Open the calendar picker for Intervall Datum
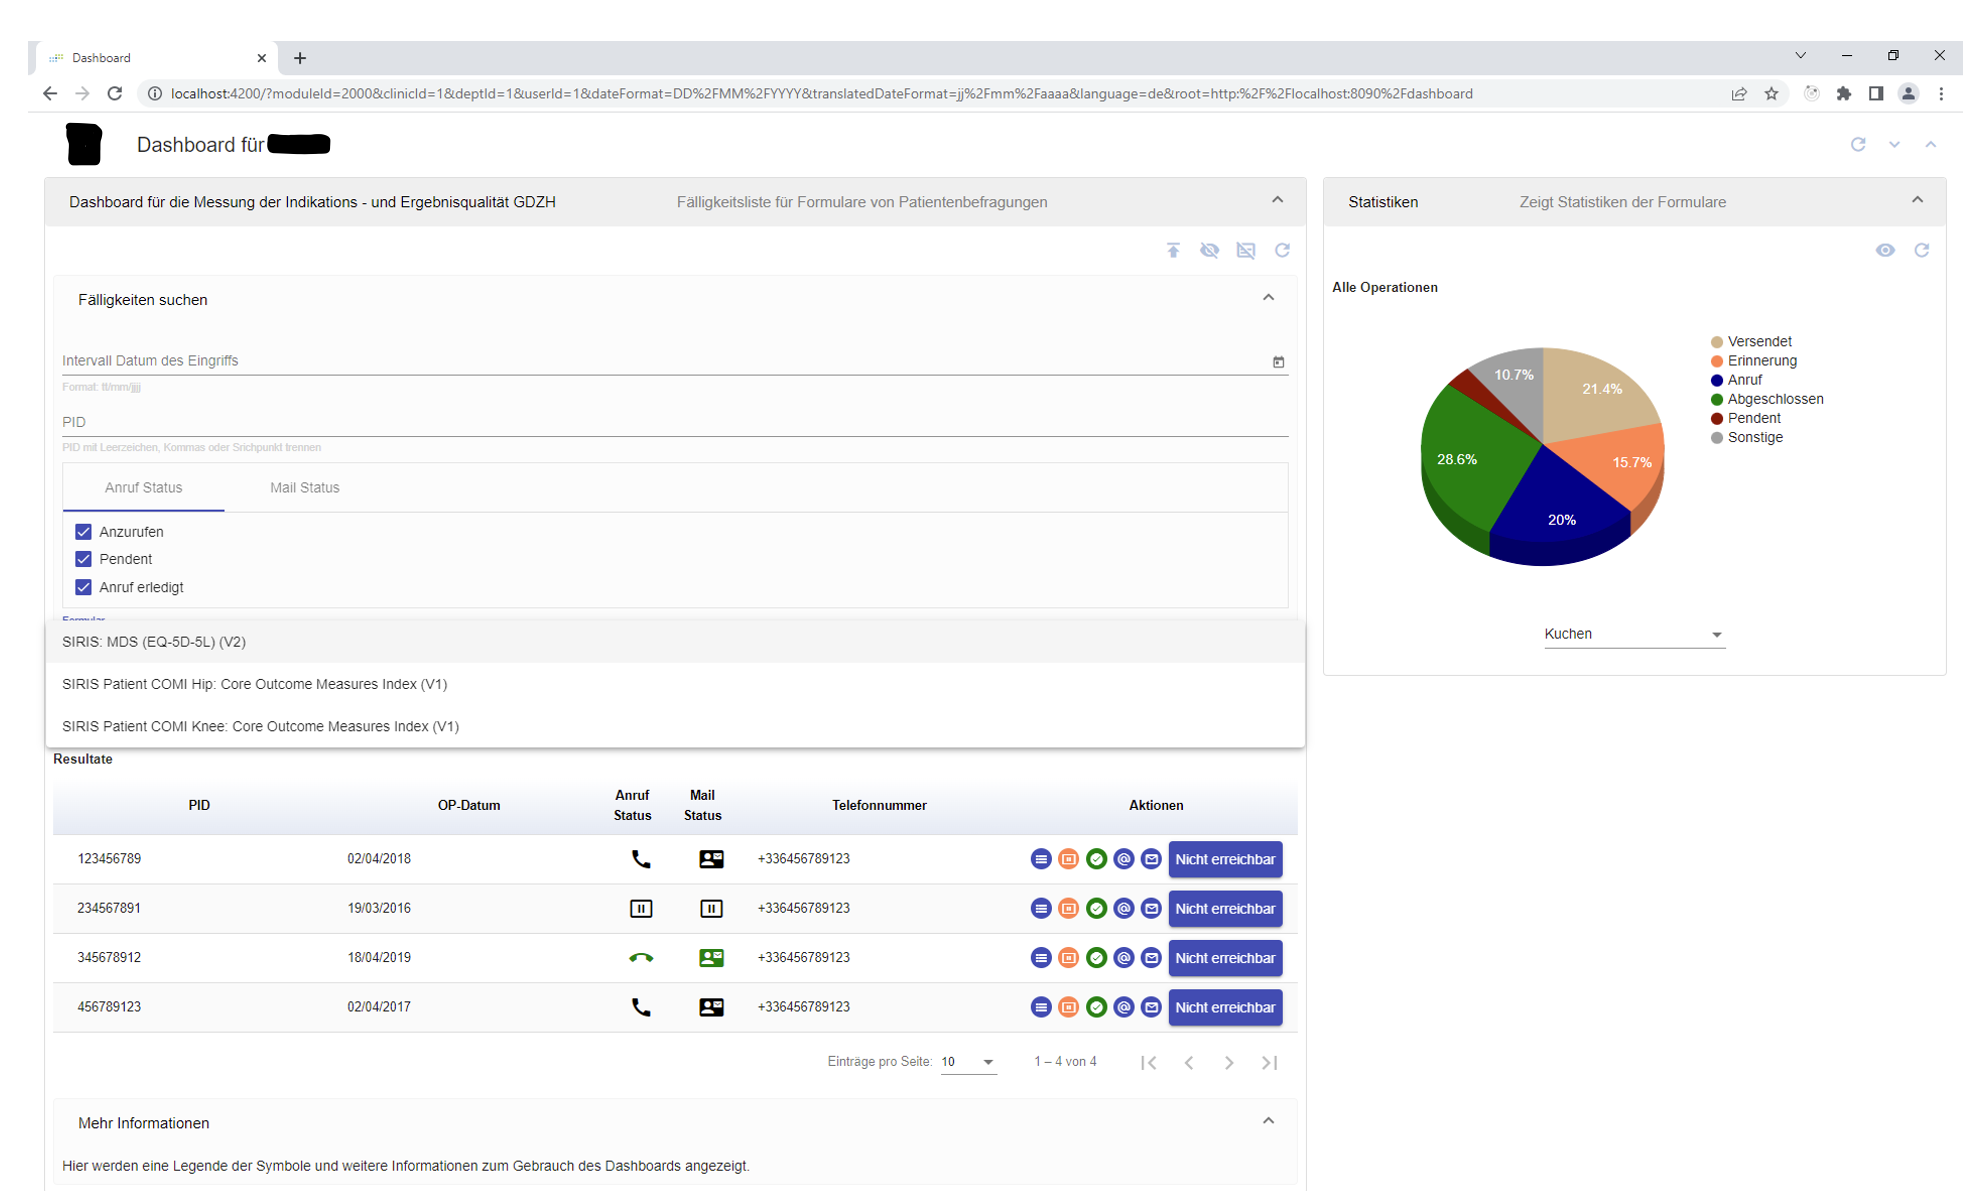 point(1278,362)
